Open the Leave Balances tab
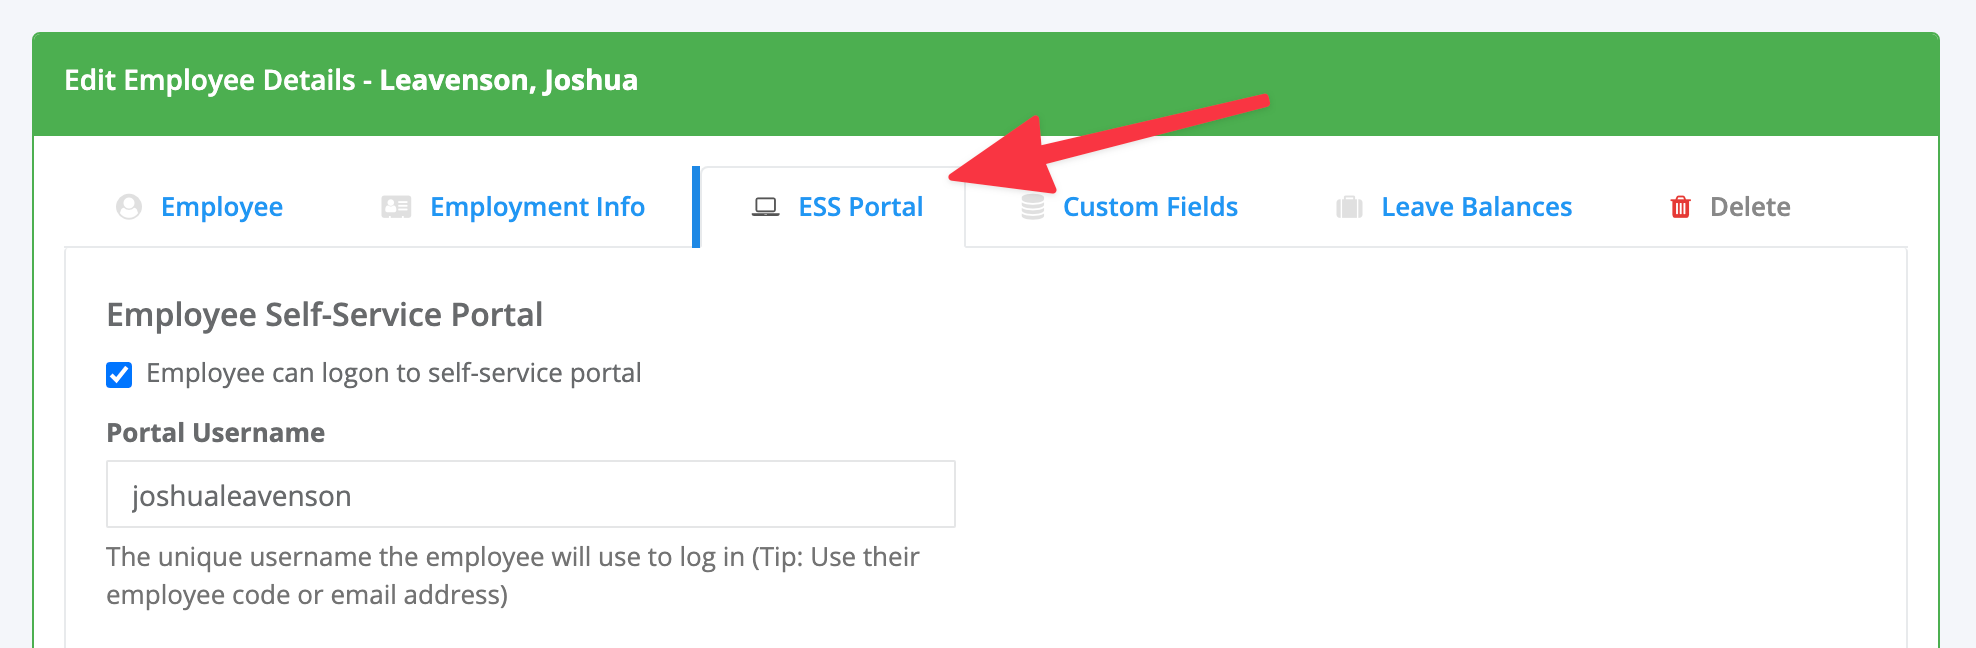The height and width of the screenshot is (648, 1976). [x=1477, y=207]
